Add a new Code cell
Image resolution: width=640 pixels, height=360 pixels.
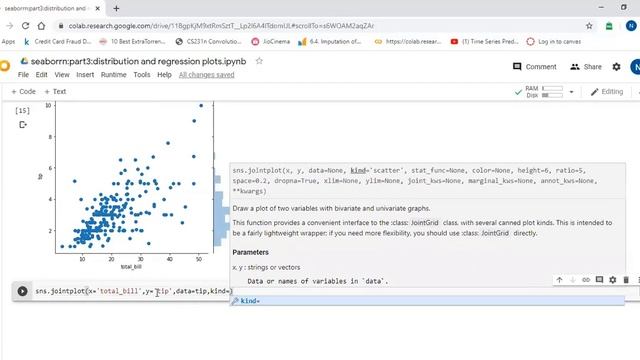[x=24, y=91]
